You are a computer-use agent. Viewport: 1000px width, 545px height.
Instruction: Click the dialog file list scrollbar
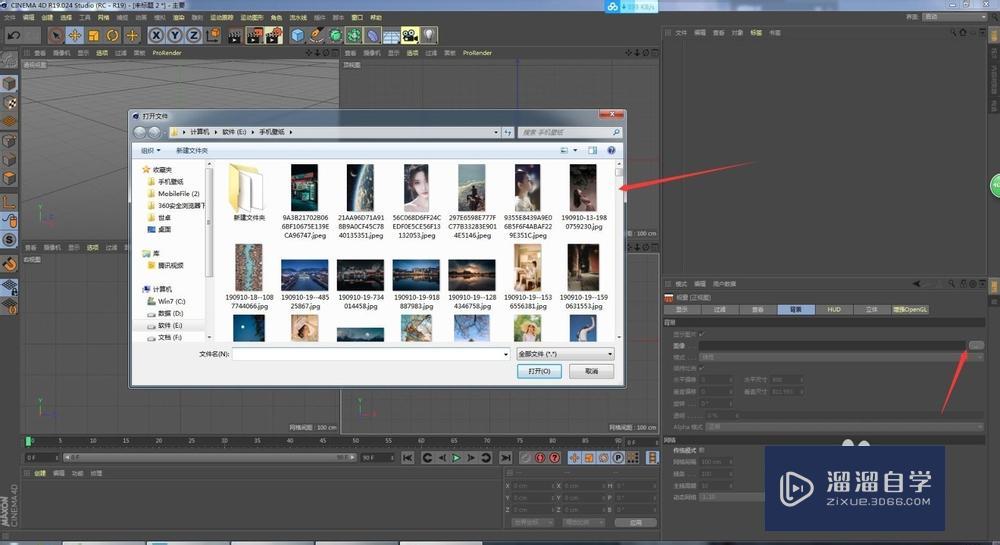pos(619,251)
